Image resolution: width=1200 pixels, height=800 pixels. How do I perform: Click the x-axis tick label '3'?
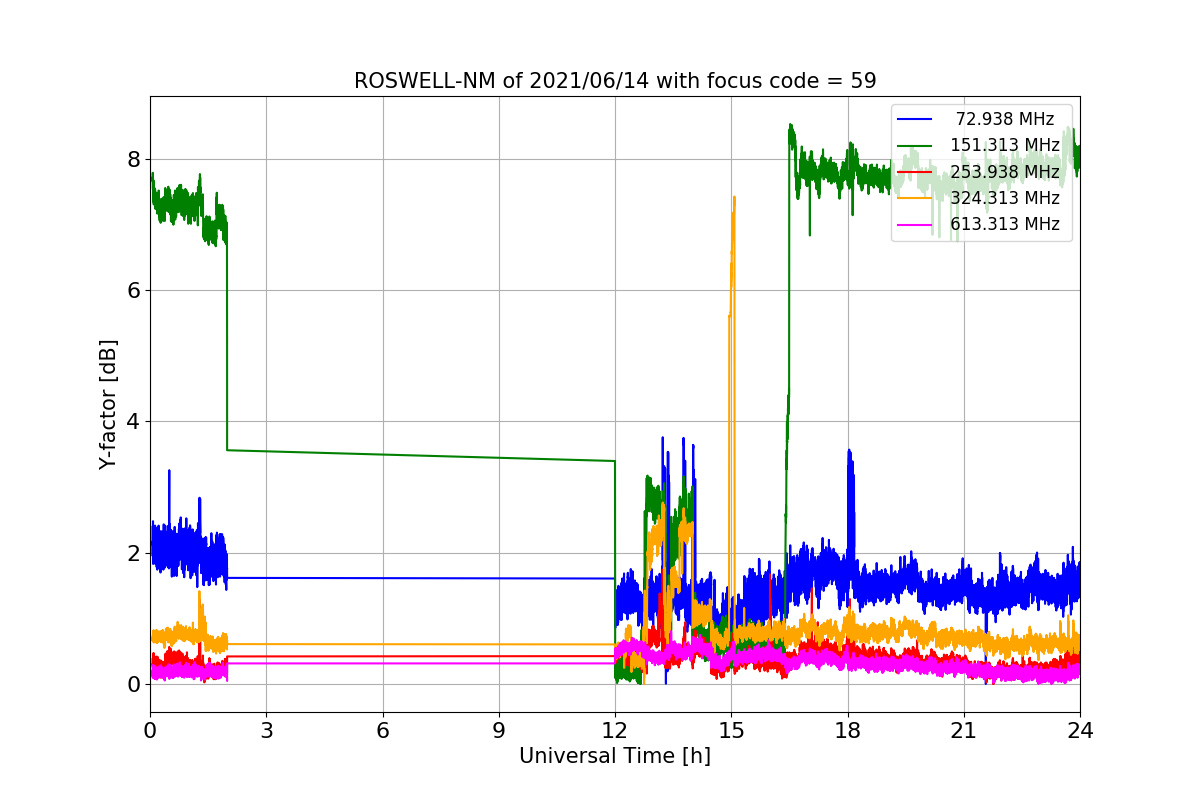(x=266, y=731)
